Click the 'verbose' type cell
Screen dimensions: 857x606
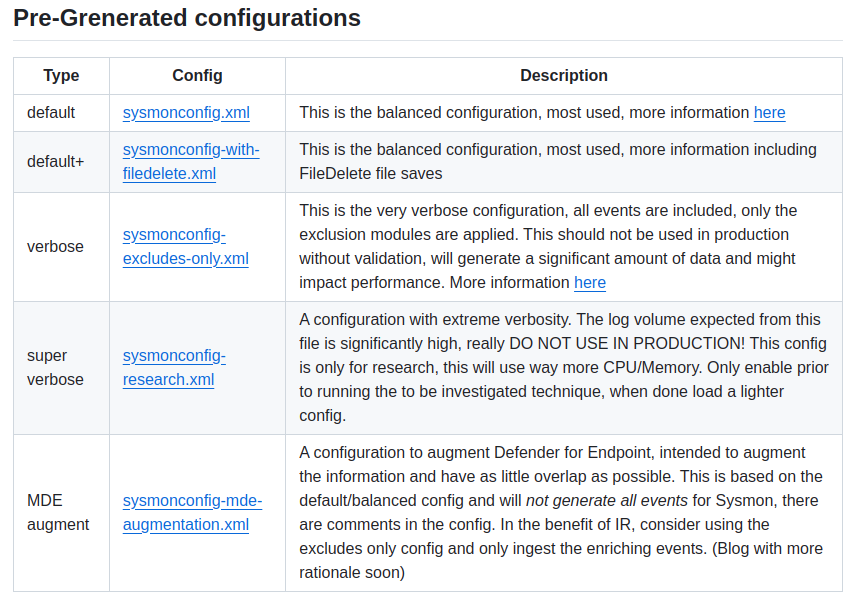coord(55,246)
